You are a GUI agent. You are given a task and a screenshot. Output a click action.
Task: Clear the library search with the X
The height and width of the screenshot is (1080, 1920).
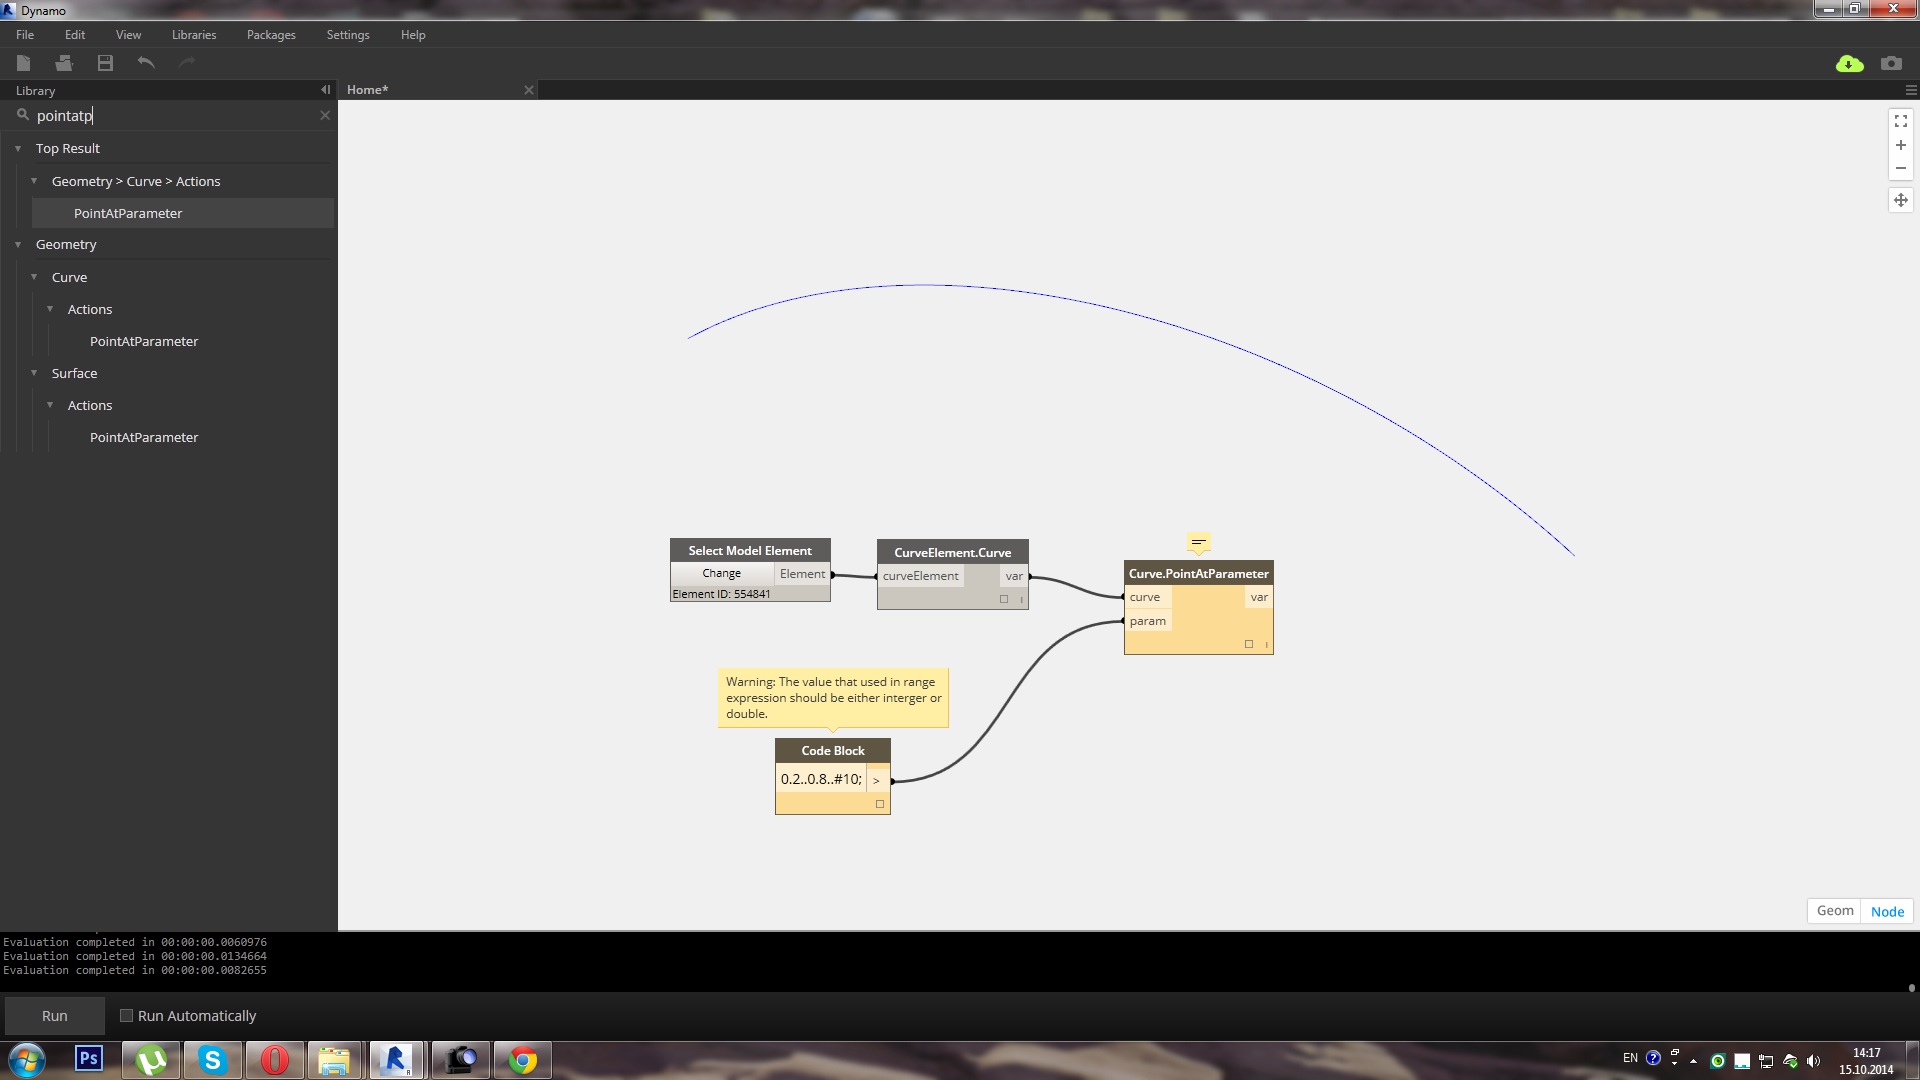pos(325,115)
